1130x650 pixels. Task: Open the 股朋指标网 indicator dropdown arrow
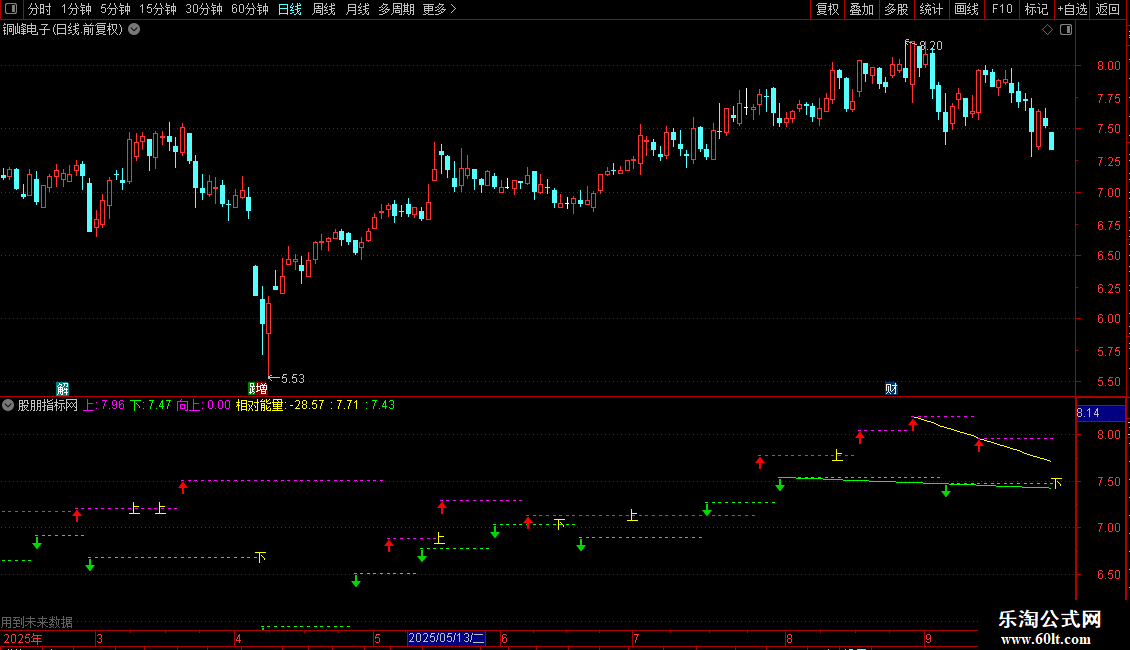coord(8,405)
